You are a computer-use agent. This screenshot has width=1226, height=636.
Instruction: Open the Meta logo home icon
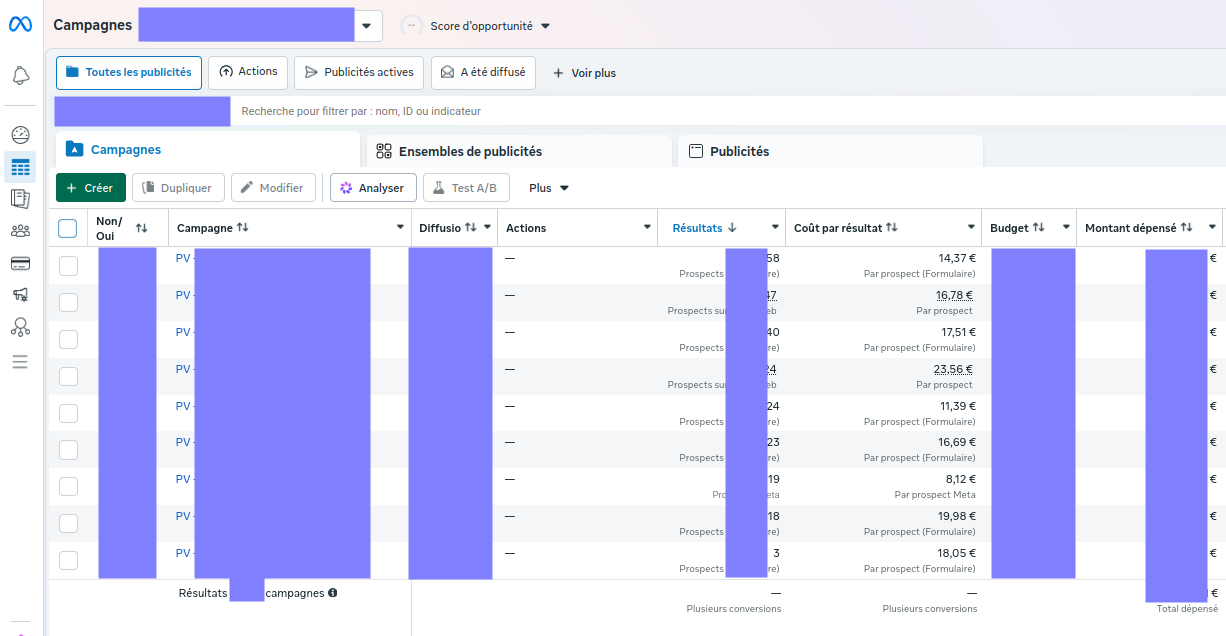pyautogui.click(x=20, y=24)
